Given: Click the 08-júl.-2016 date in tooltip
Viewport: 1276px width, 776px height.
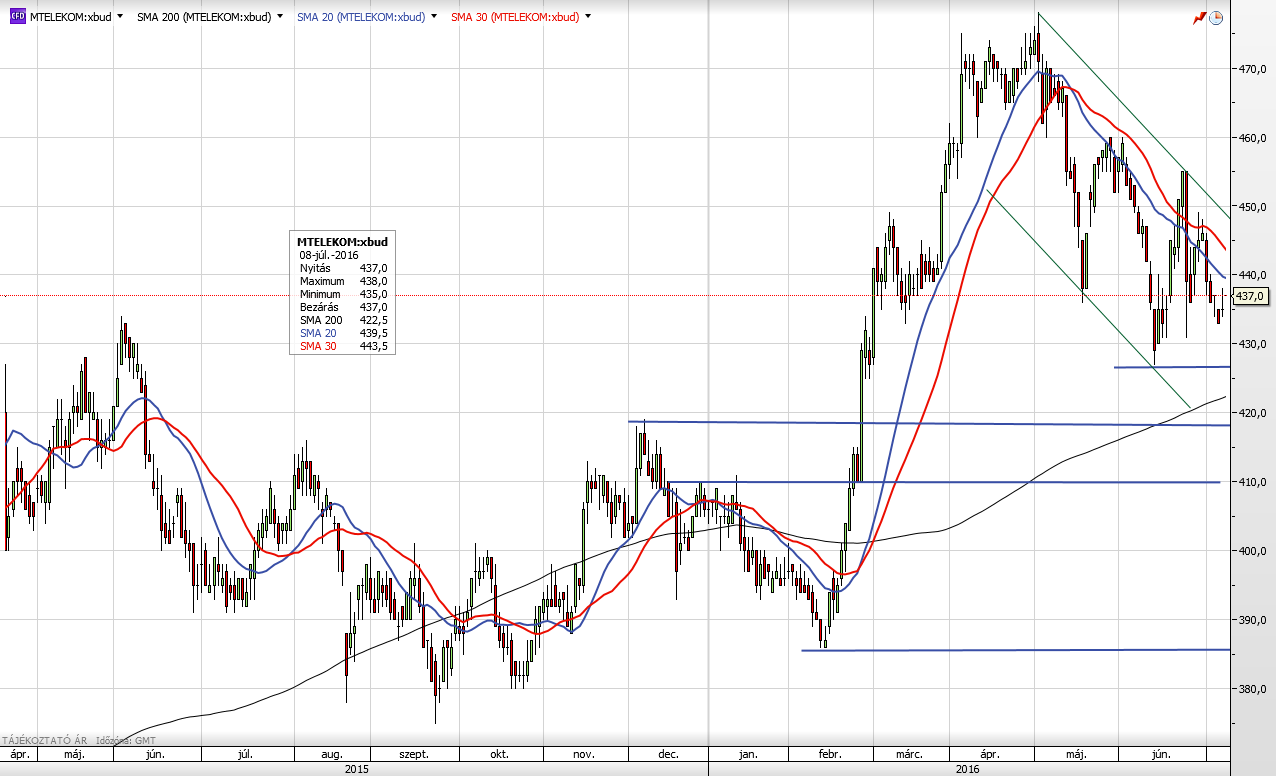Looking at the screenshot, I should 329,255.
